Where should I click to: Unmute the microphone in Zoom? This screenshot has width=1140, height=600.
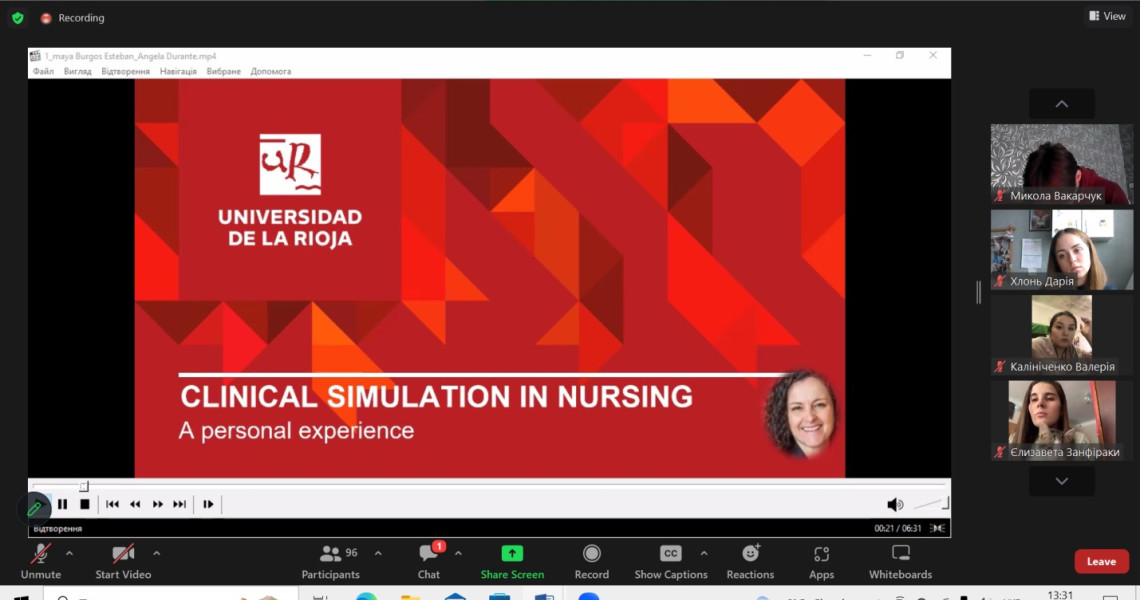41,562
